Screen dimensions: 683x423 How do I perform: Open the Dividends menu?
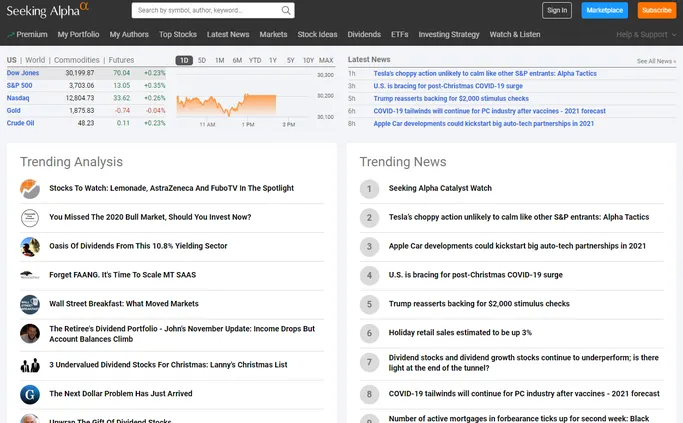[364, 34]
